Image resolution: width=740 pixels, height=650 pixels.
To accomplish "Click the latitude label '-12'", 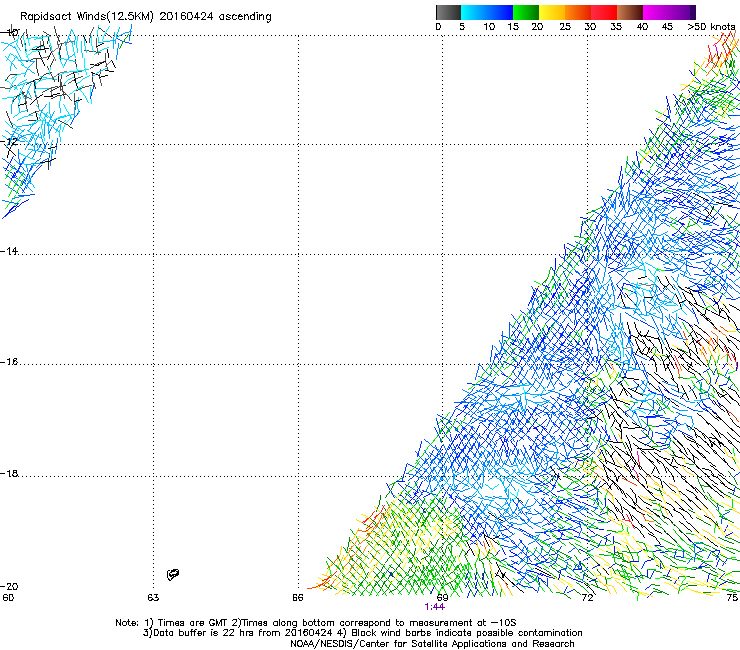I will point(9,141).
